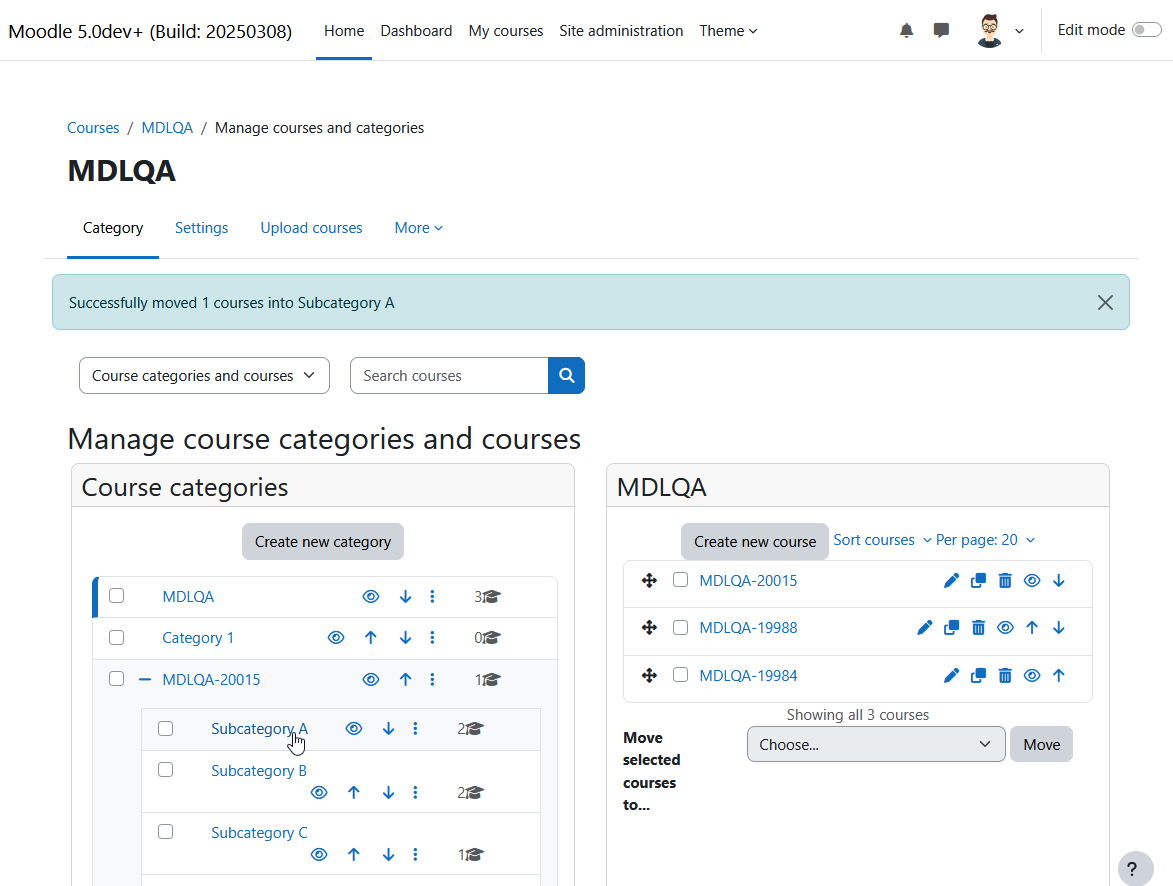Image resolution: width=1173 pixels, height=886 pixels.
Task: Open actions menu for Subcategory C
Action: point(415,855)
